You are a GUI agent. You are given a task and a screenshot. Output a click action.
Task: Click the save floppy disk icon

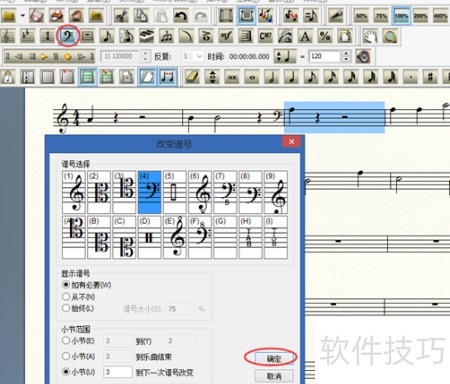[37, 16]
